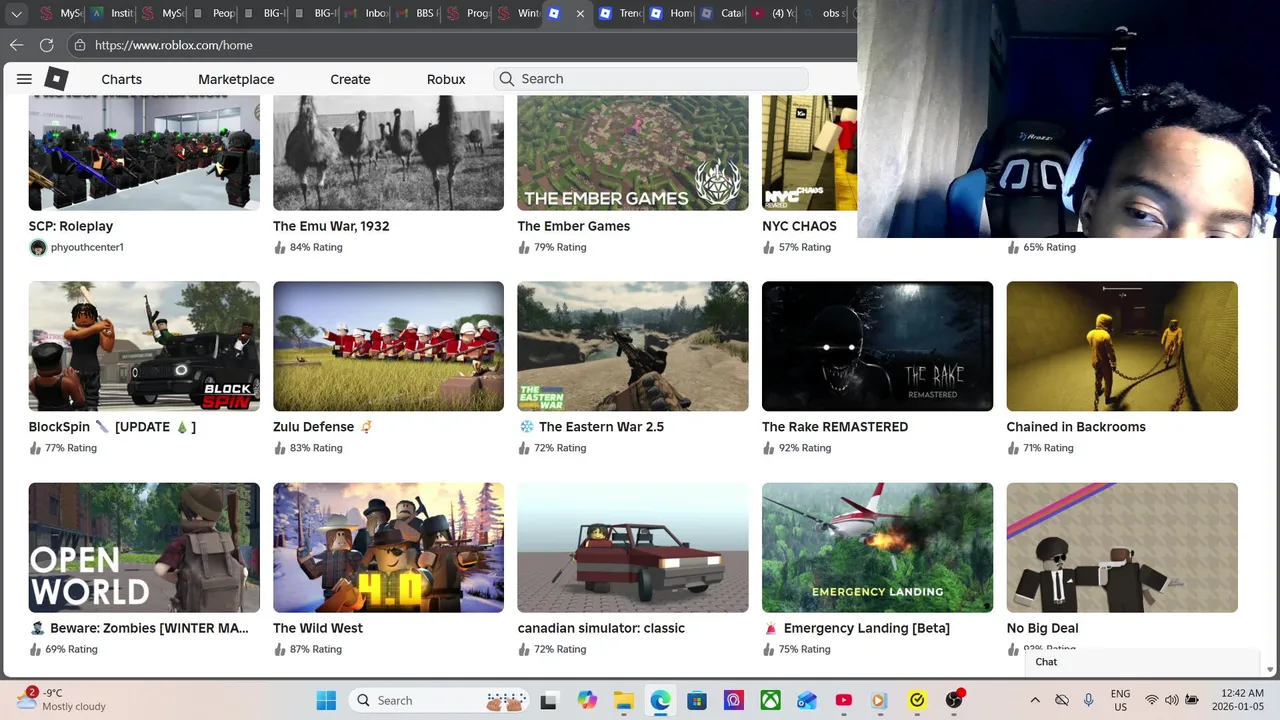
Task: Open The Rake REMASTERED title link
Action: (835, 427)
